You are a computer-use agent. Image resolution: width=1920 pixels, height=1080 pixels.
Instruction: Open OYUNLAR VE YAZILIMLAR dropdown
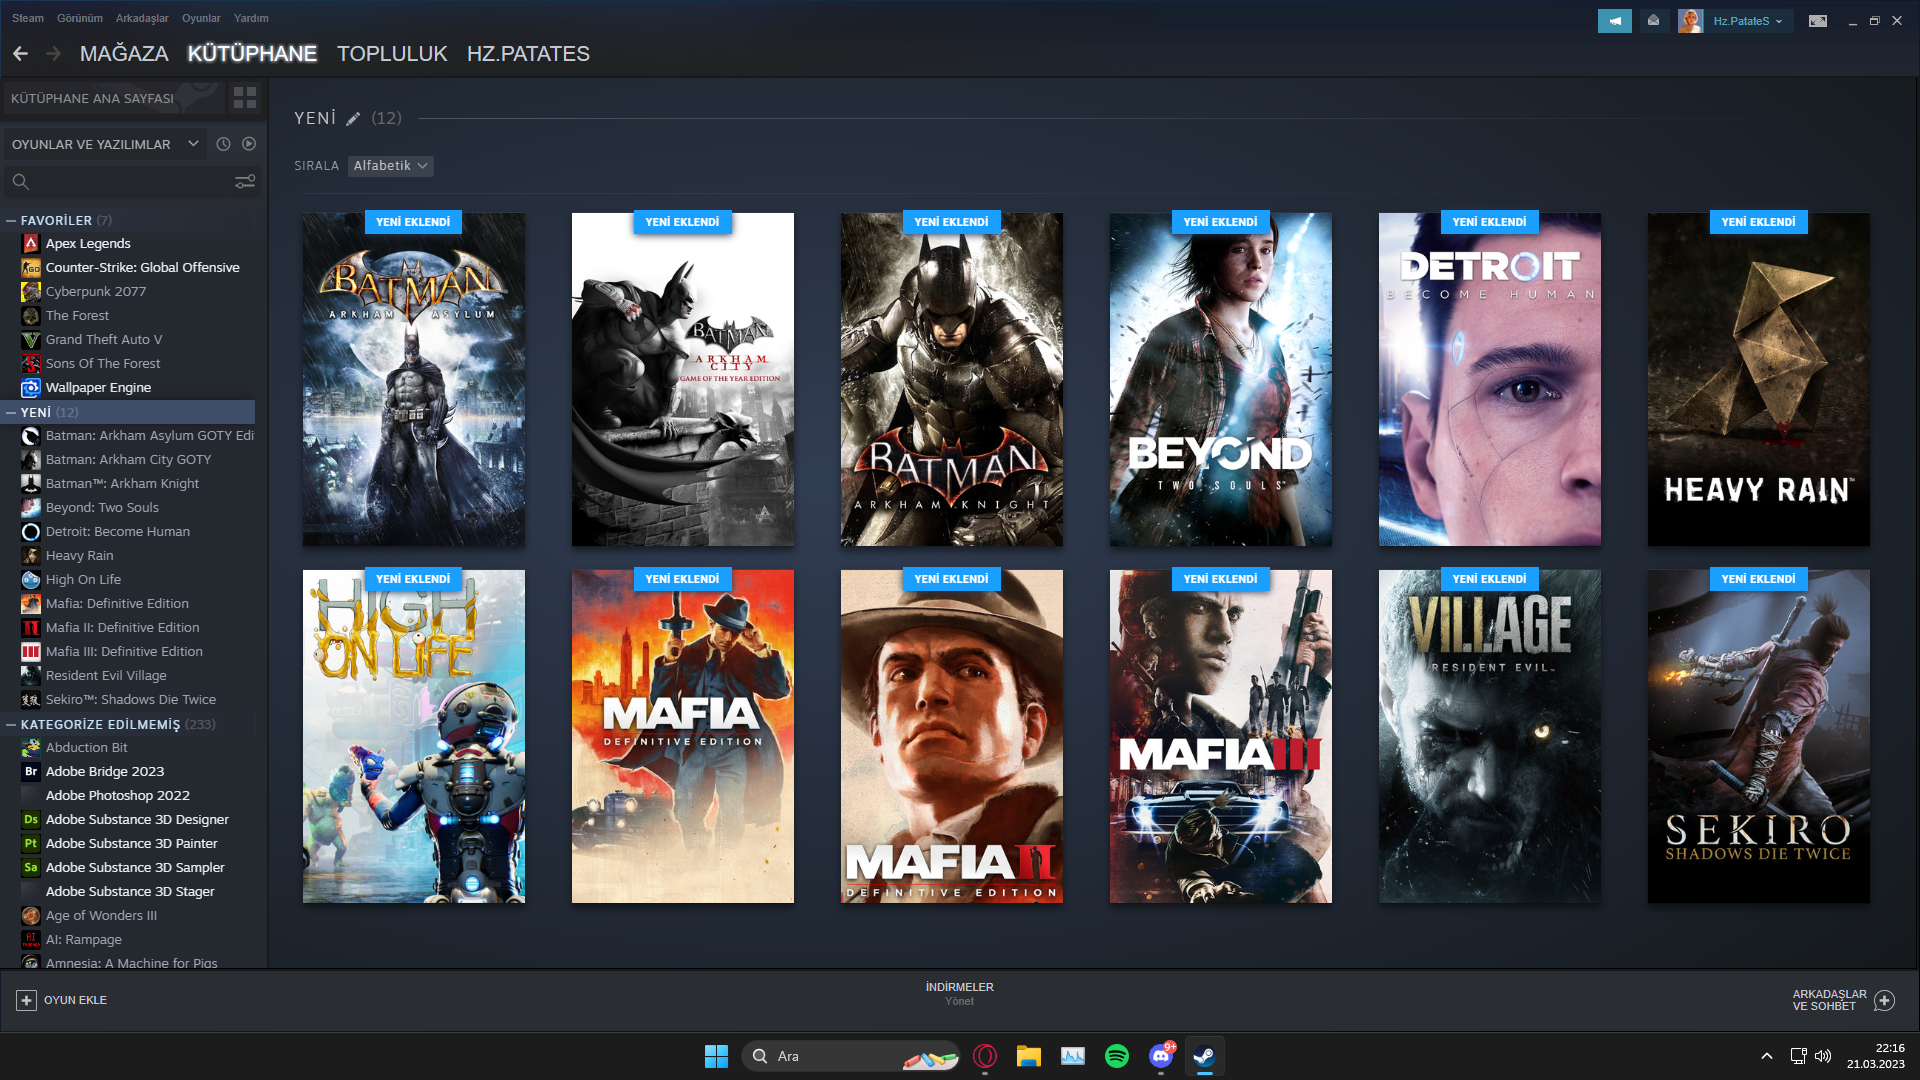coord(105,144)
